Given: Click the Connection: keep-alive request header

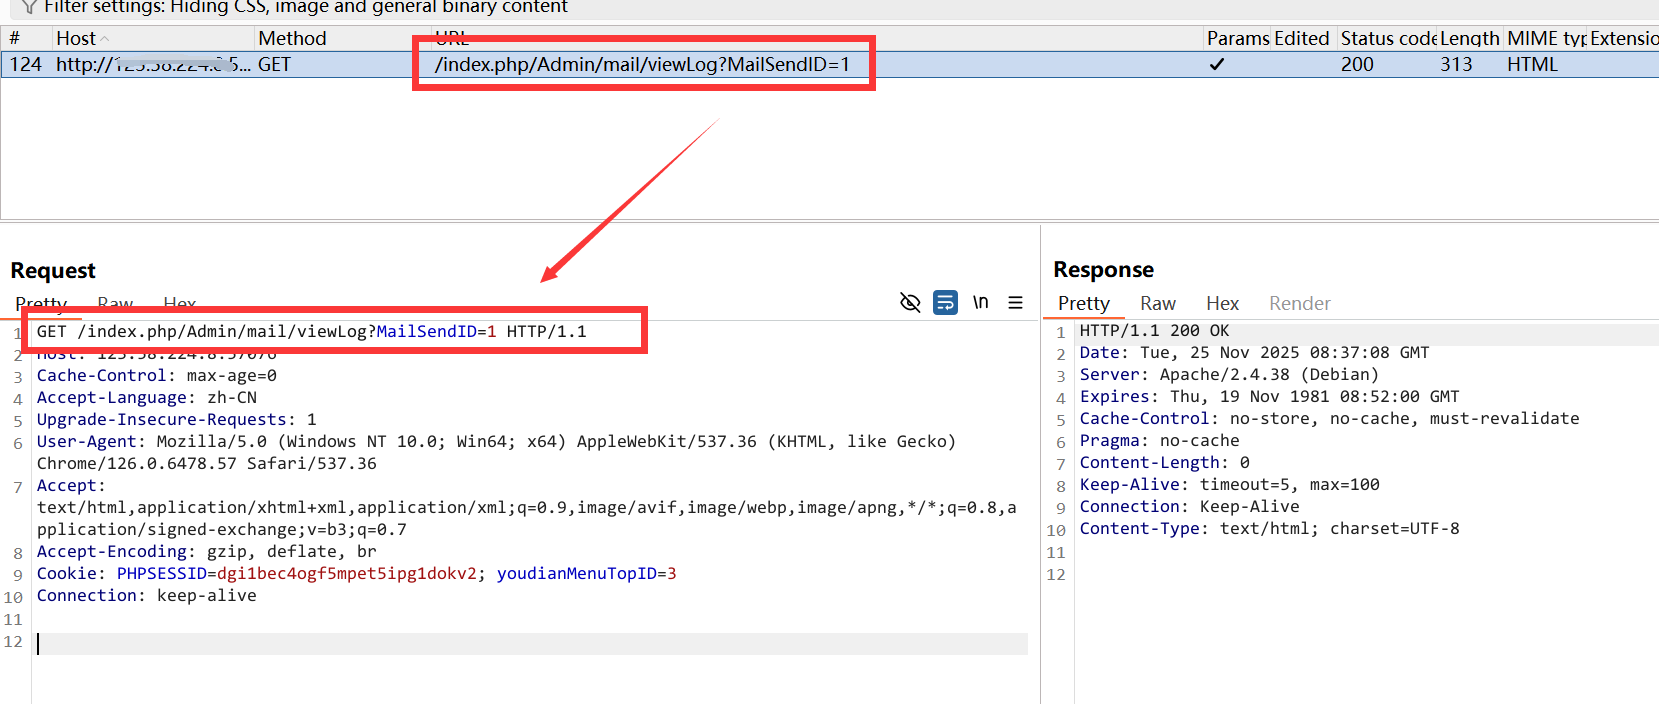Looking at the screenshot, I should pyautogui.click(x=147, y=595).
